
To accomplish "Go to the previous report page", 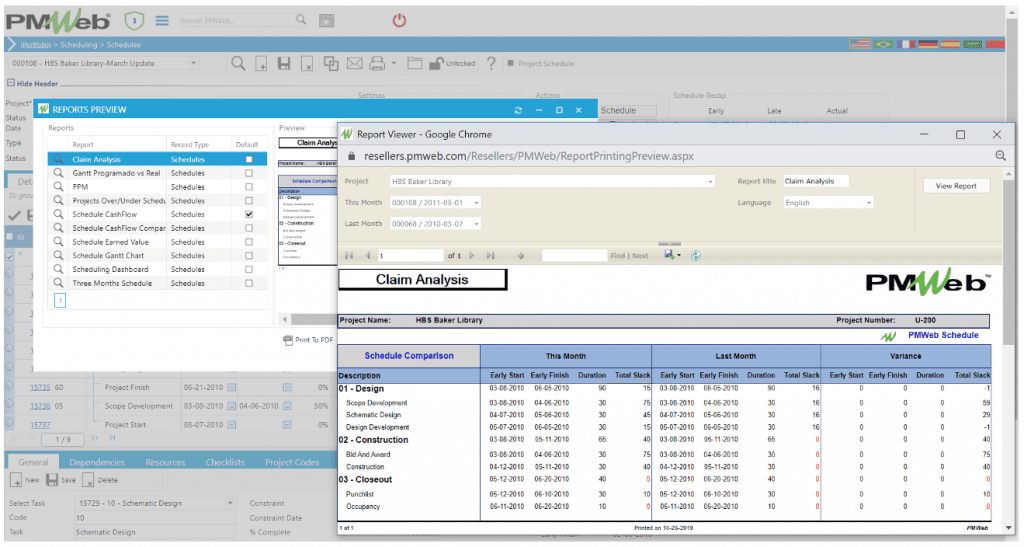I will pos(368,256).
